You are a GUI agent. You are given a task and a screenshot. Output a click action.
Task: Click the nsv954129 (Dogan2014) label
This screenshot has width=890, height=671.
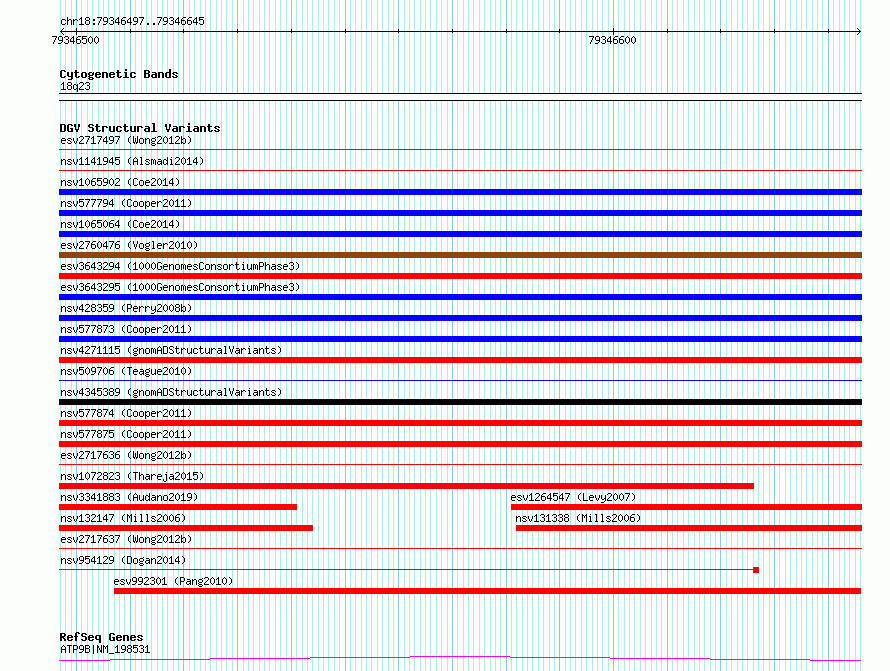(123, 560)
